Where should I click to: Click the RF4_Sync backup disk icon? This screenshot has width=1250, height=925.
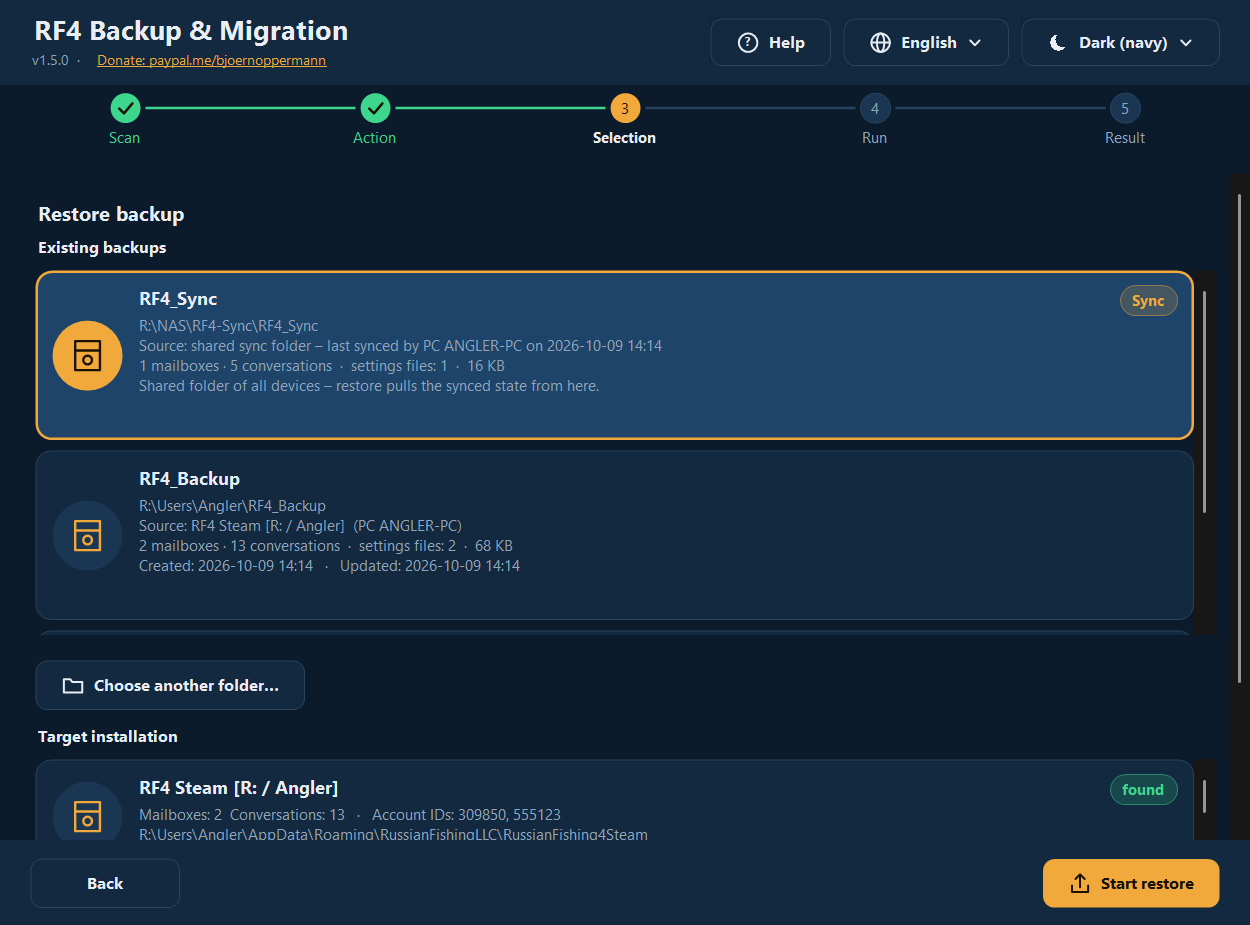[88, 355]
